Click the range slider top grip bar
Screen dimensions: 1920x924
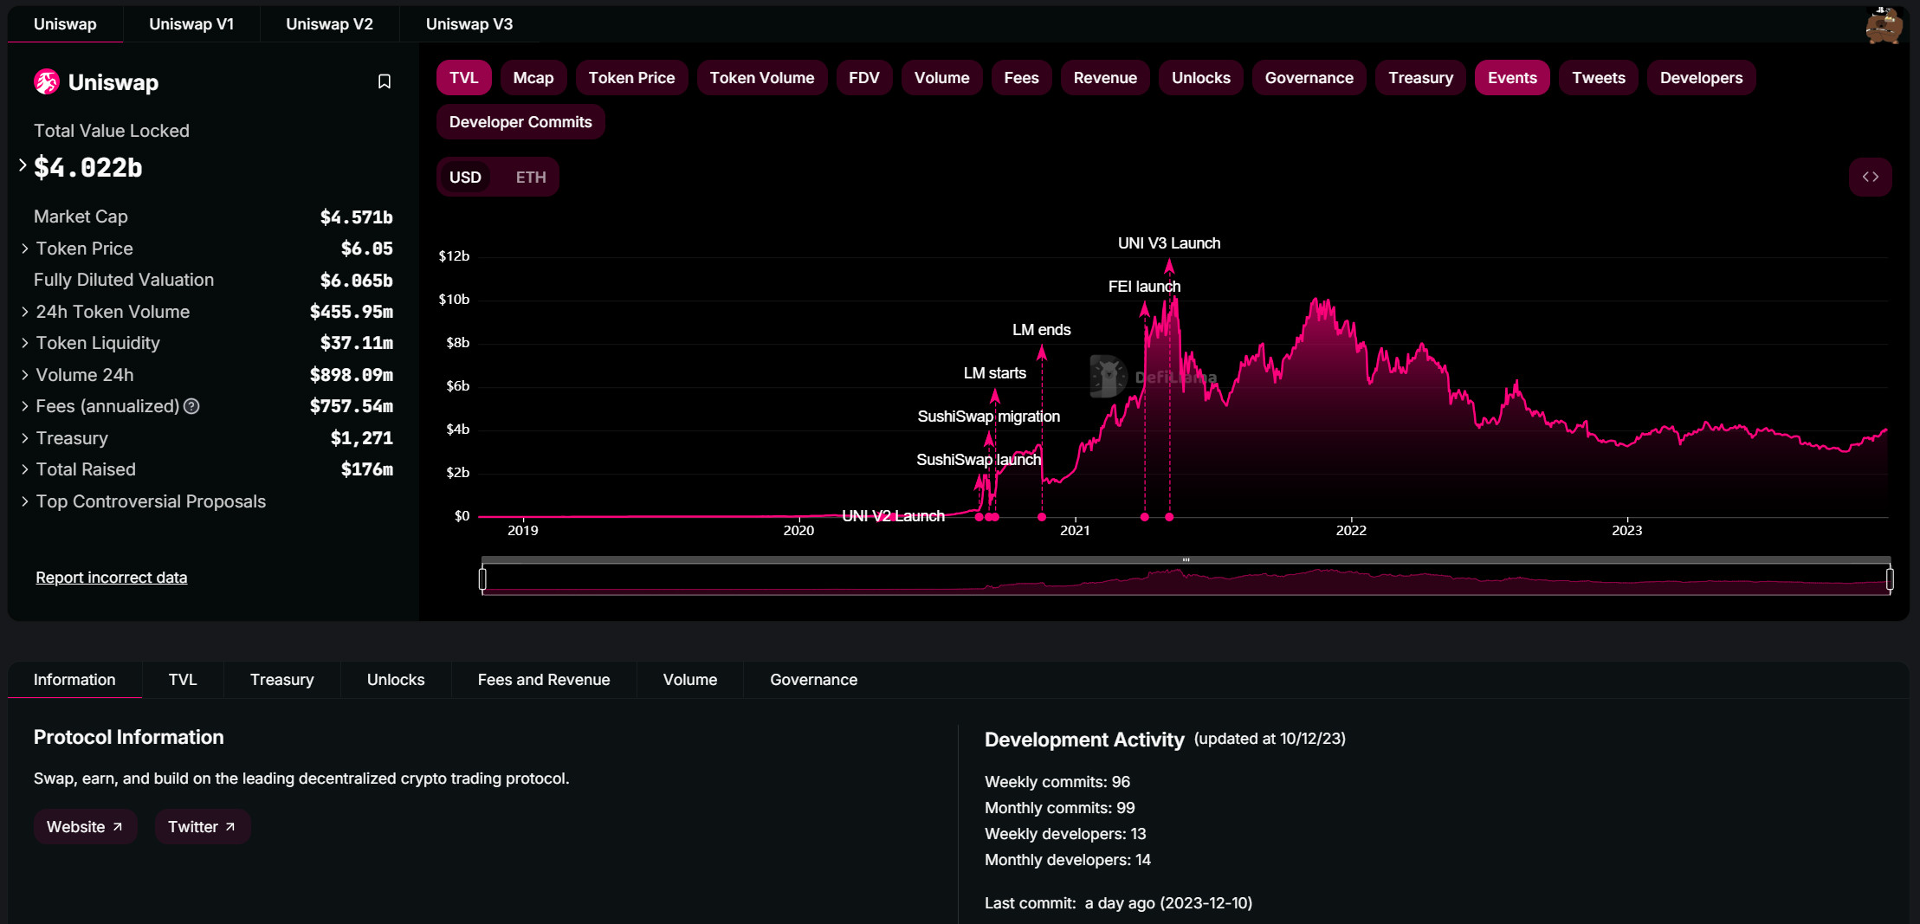1186,560
